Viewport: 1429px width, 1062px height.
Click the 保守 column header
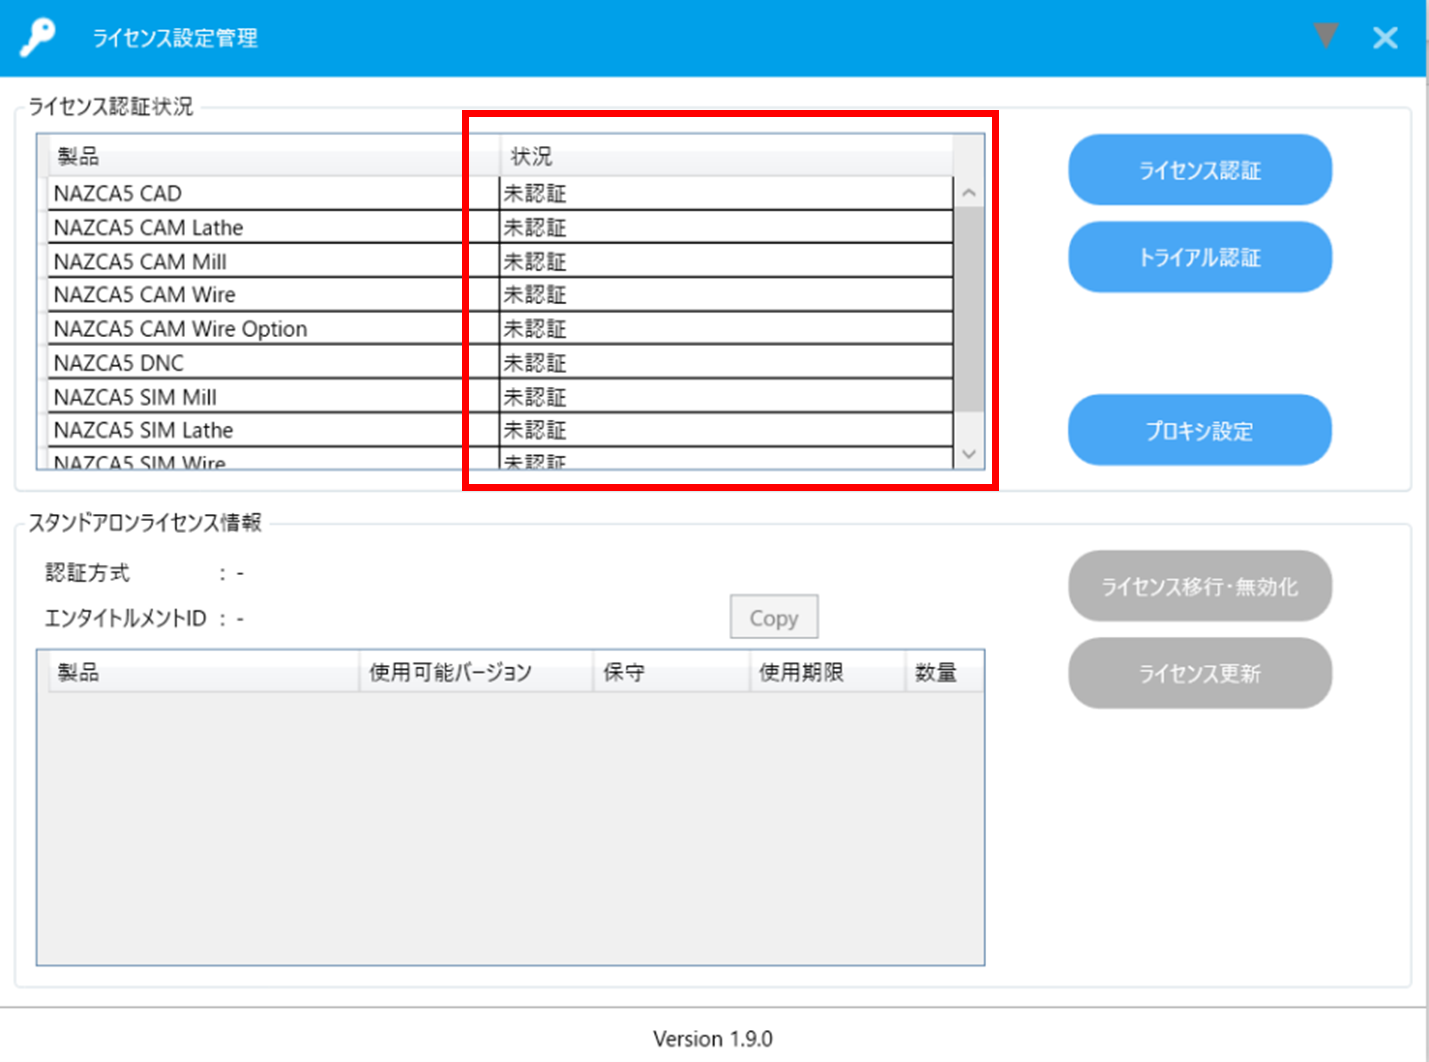pos(671,672)
